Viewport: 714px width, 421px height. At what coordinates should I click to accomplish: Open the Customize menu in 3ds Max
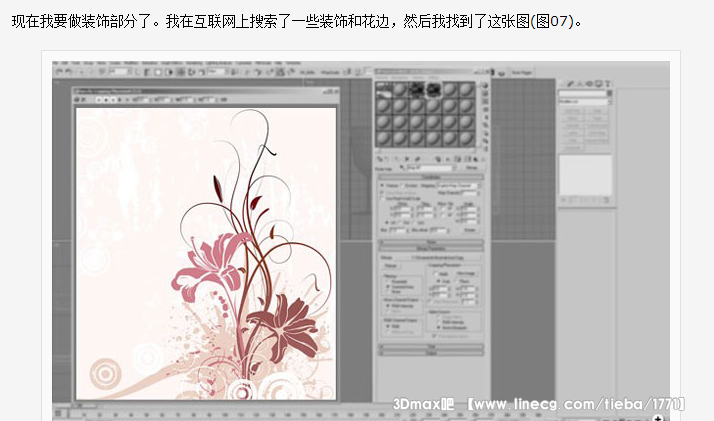[x=243, y=63]
